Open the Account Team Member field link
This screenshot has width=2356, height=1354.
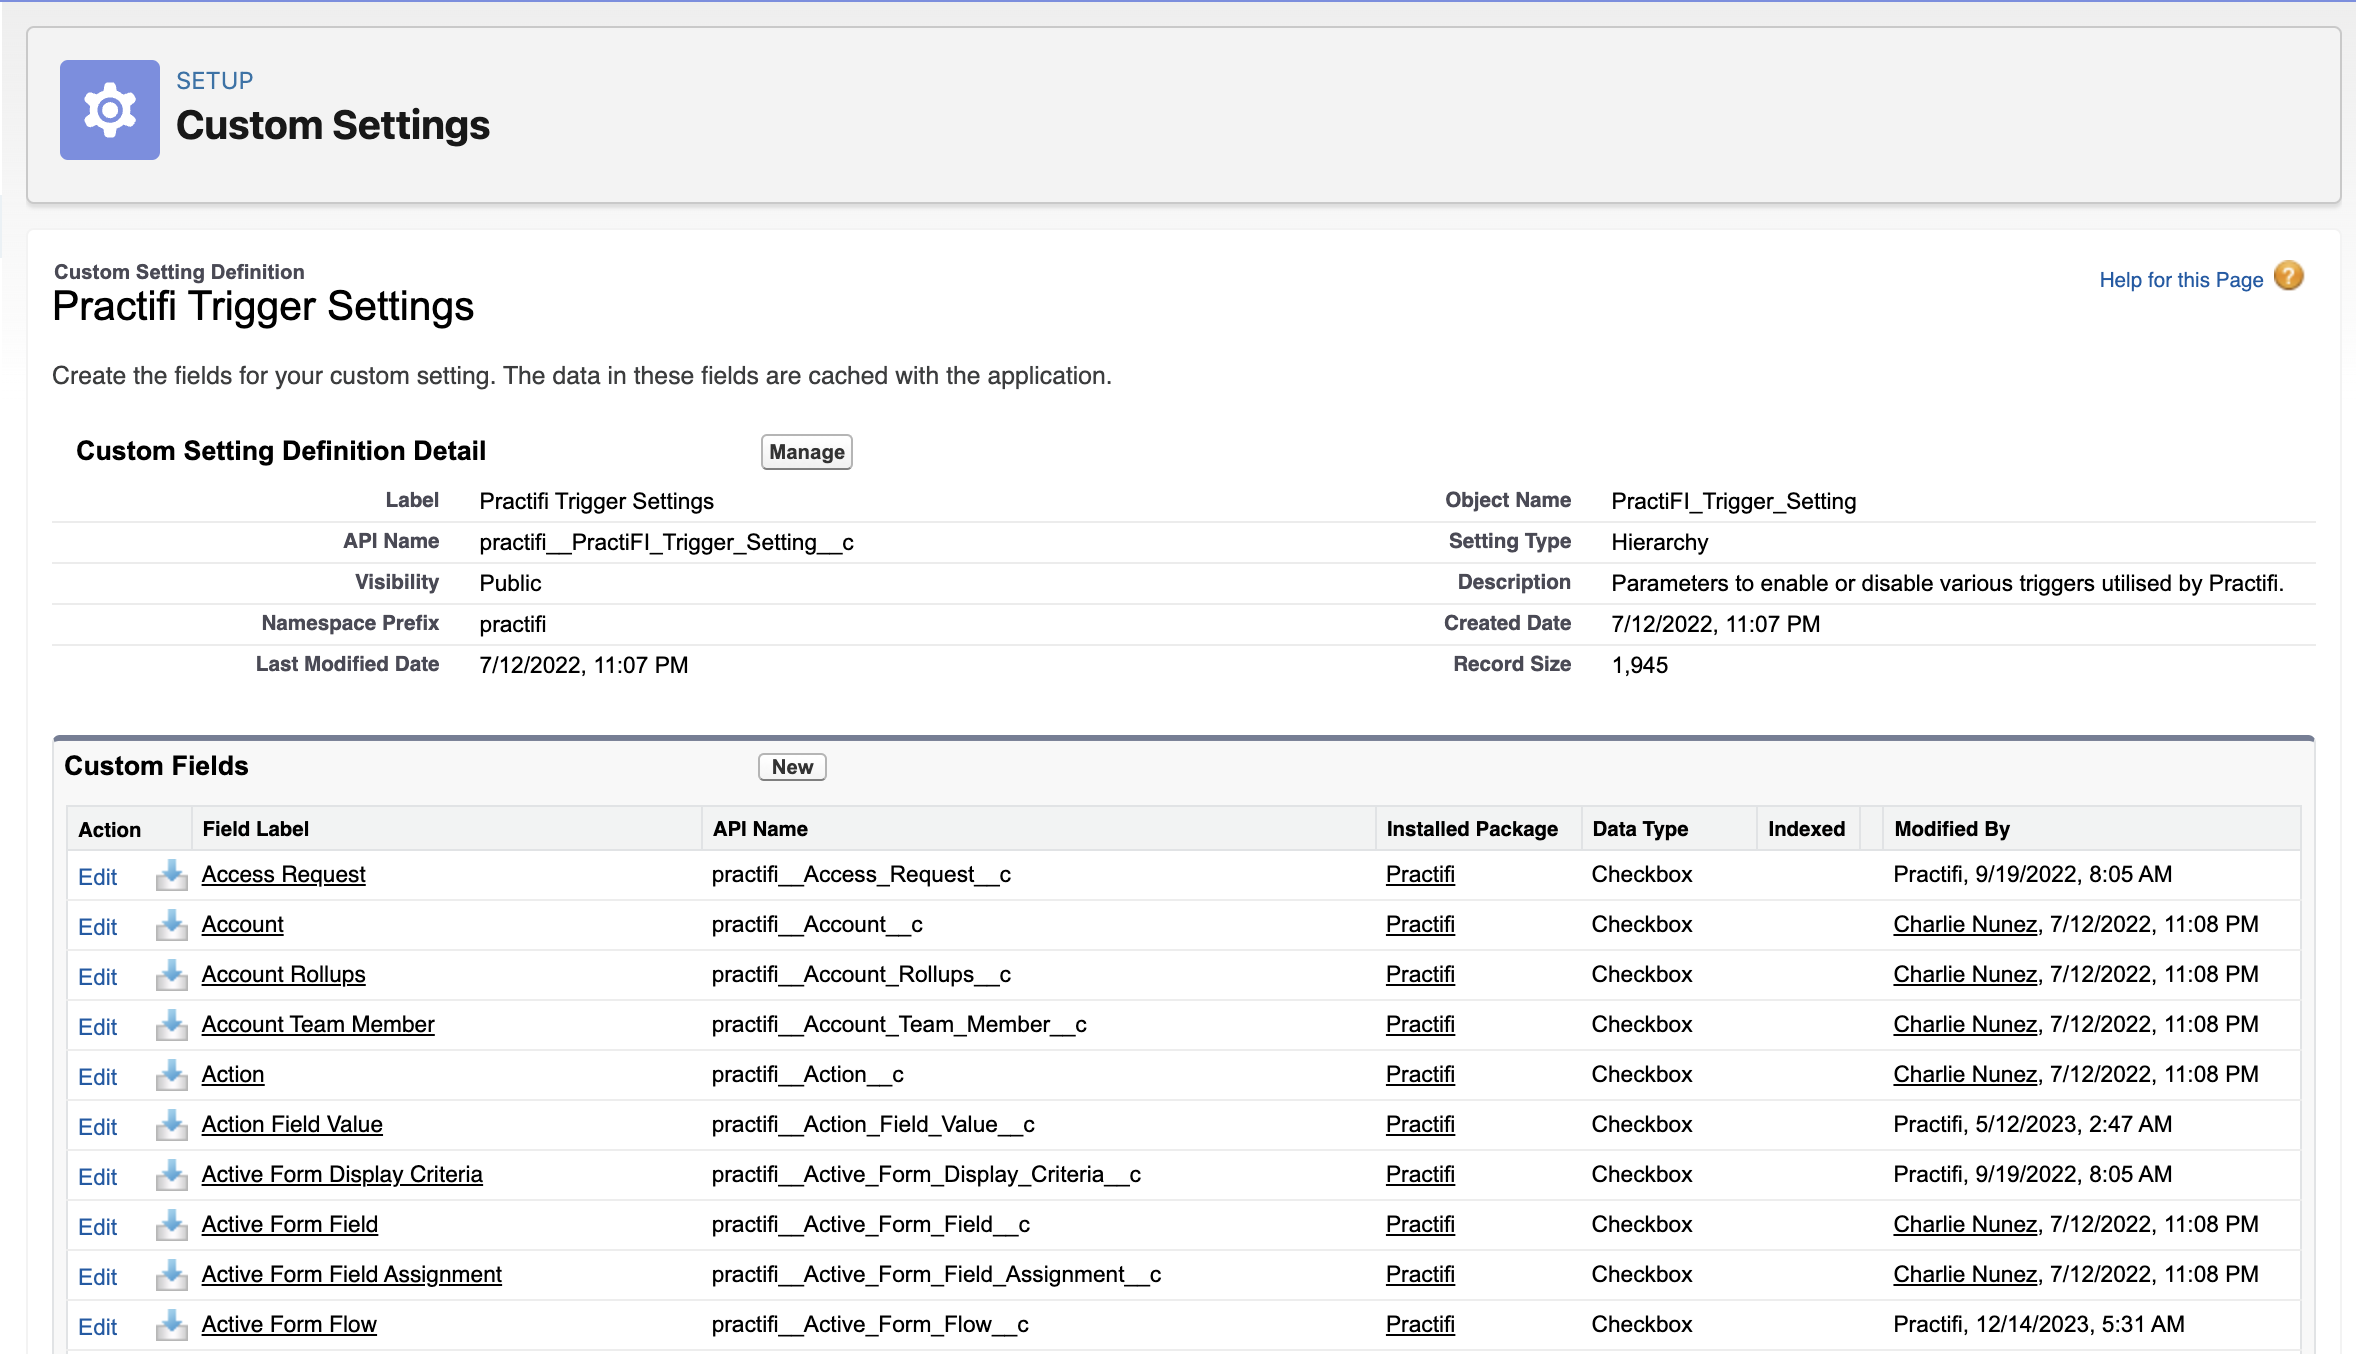(318, 1024)
